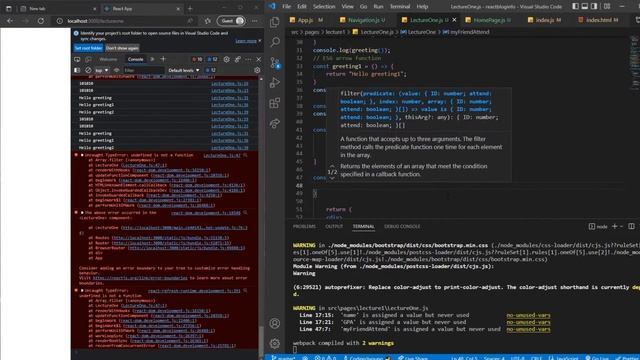Open the Customize Layout icon
The height and width of the screenshot is (360, 640).
(x=607, y=6)
